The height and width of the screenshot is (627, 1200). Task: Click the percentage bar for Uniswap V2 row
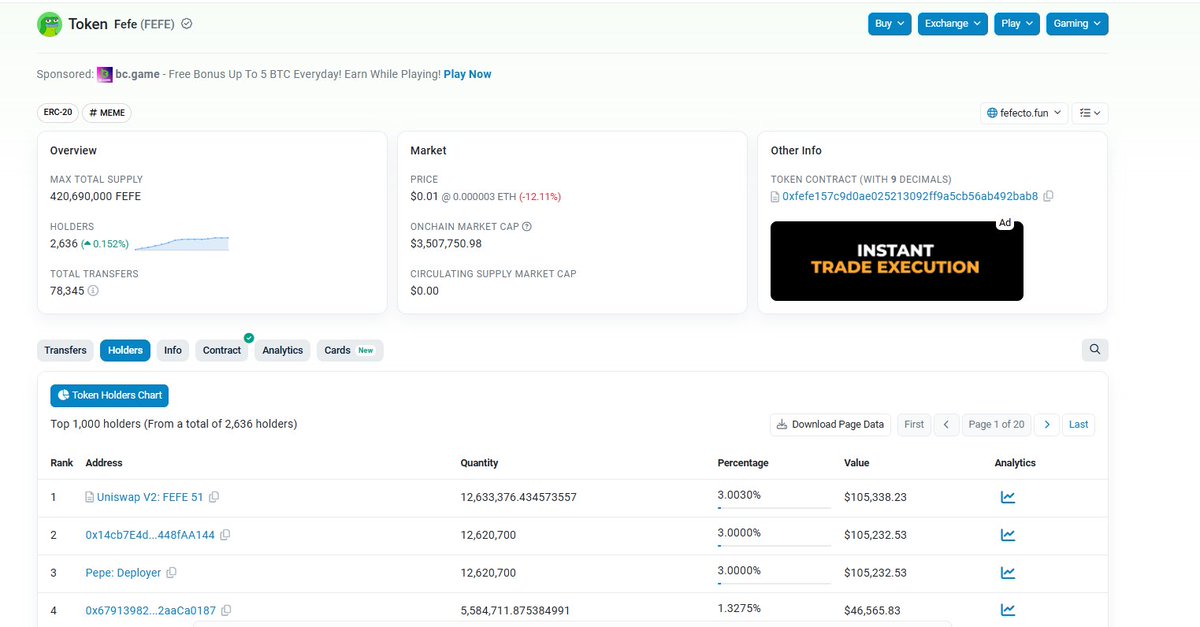[x=774, y=508]
